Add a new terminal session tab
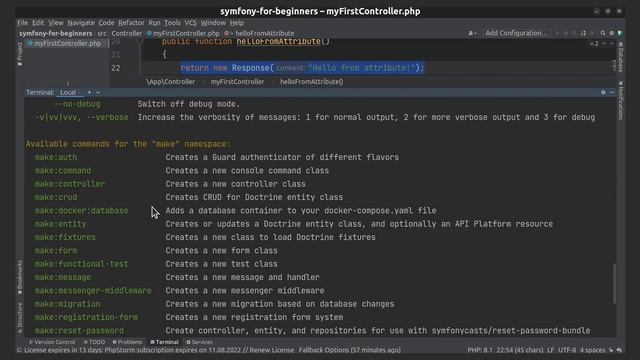Screen dimensions: 640x360 point(89,93)
